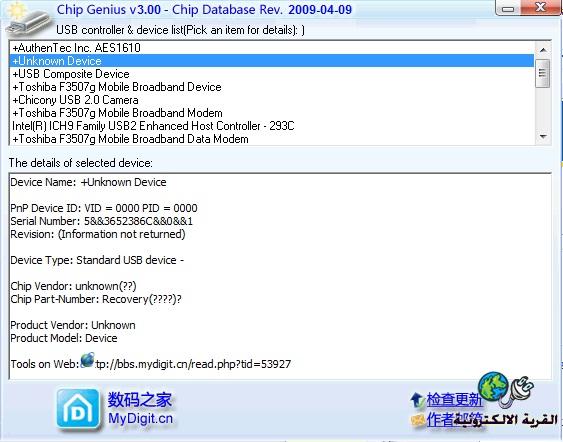
Task: Click the Product Vendor Unknown line
Action: 73,325
